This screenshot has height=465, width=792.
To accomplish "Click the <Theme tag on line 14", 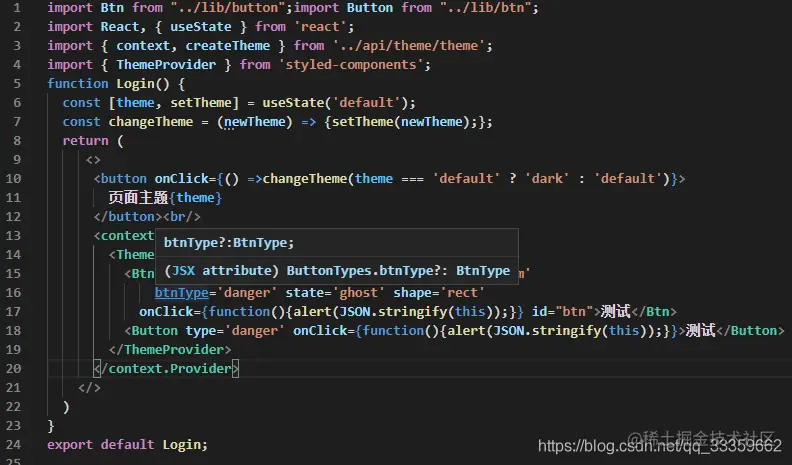I will (x=131, y=254).
